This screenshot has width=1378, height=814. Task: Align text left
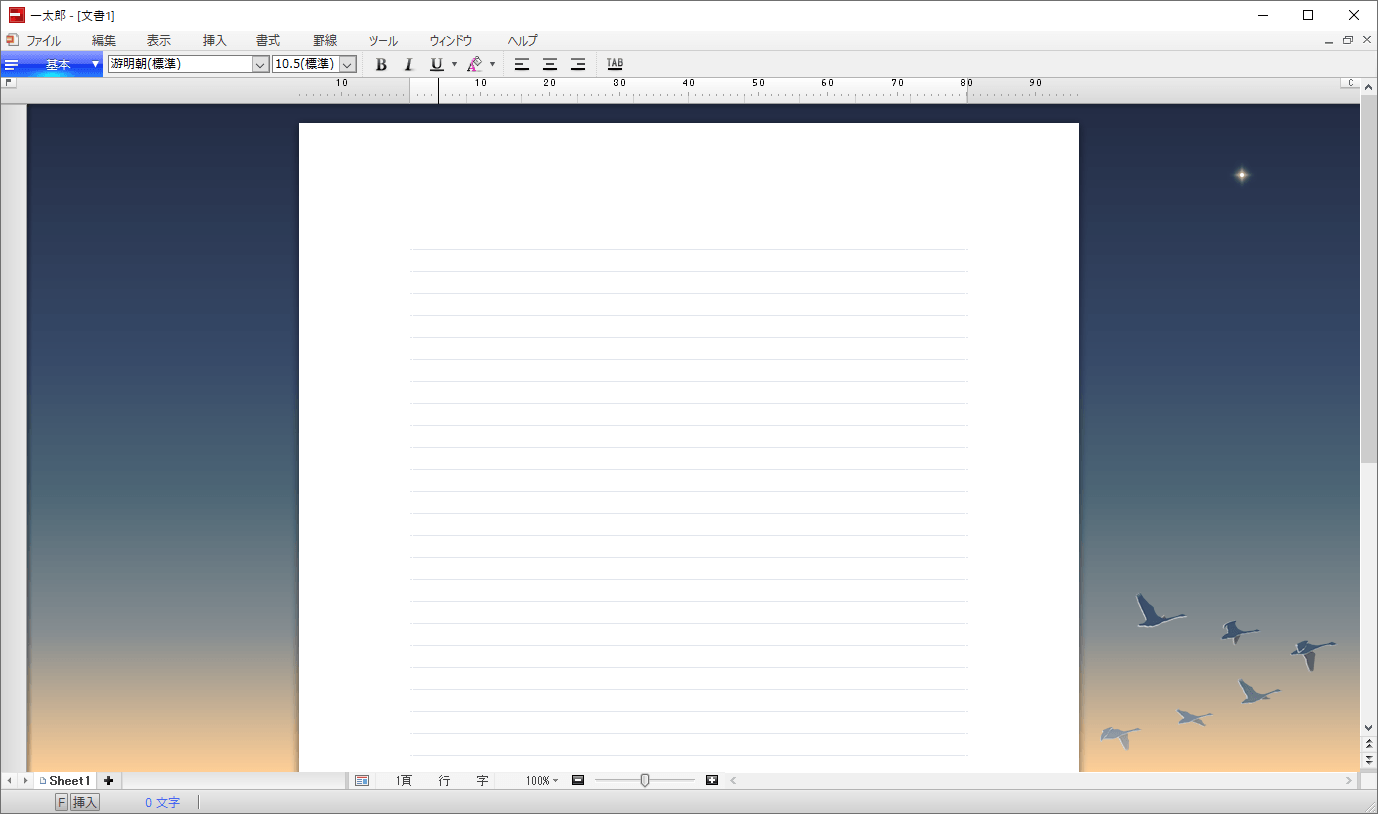[522, 65]
